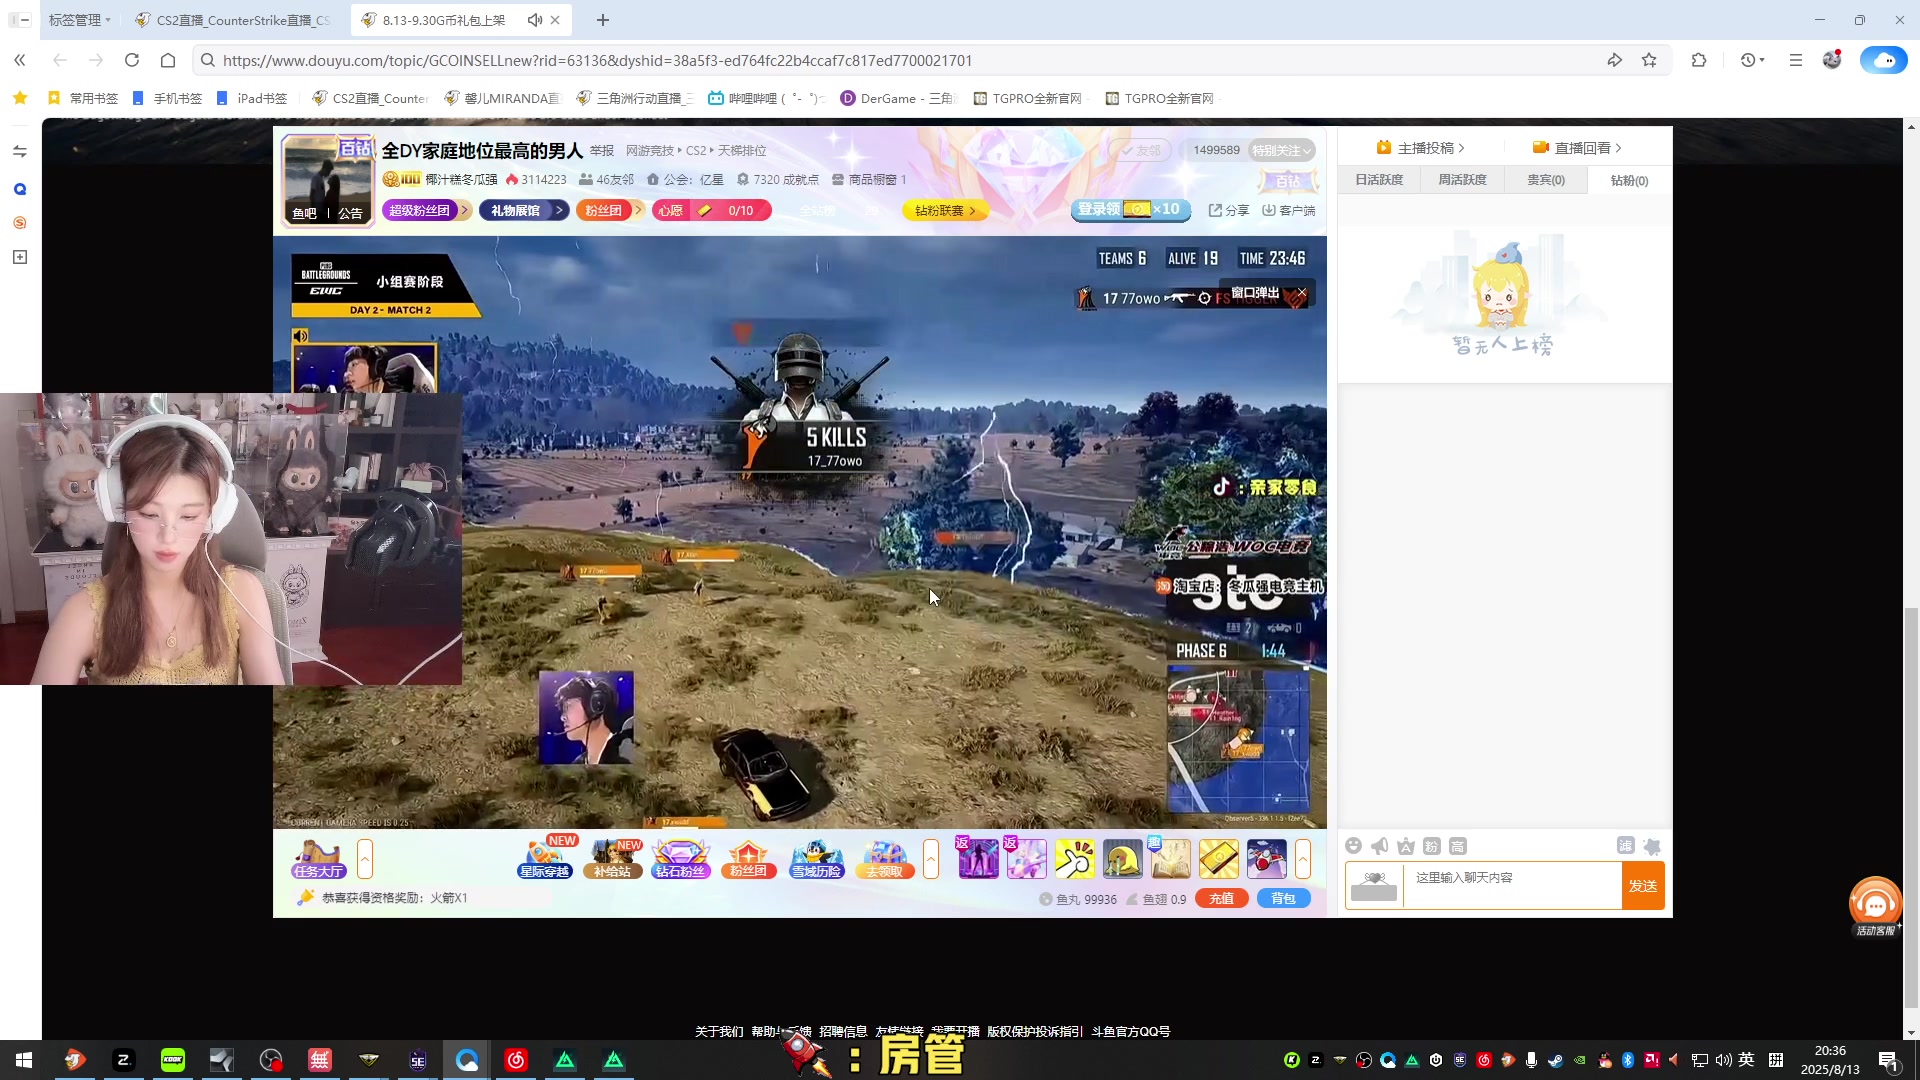The width and height of the screenshot is (1920, 1080).
Task: Open the 雪域历险 activity icon
Action: [x=817, y=859]
